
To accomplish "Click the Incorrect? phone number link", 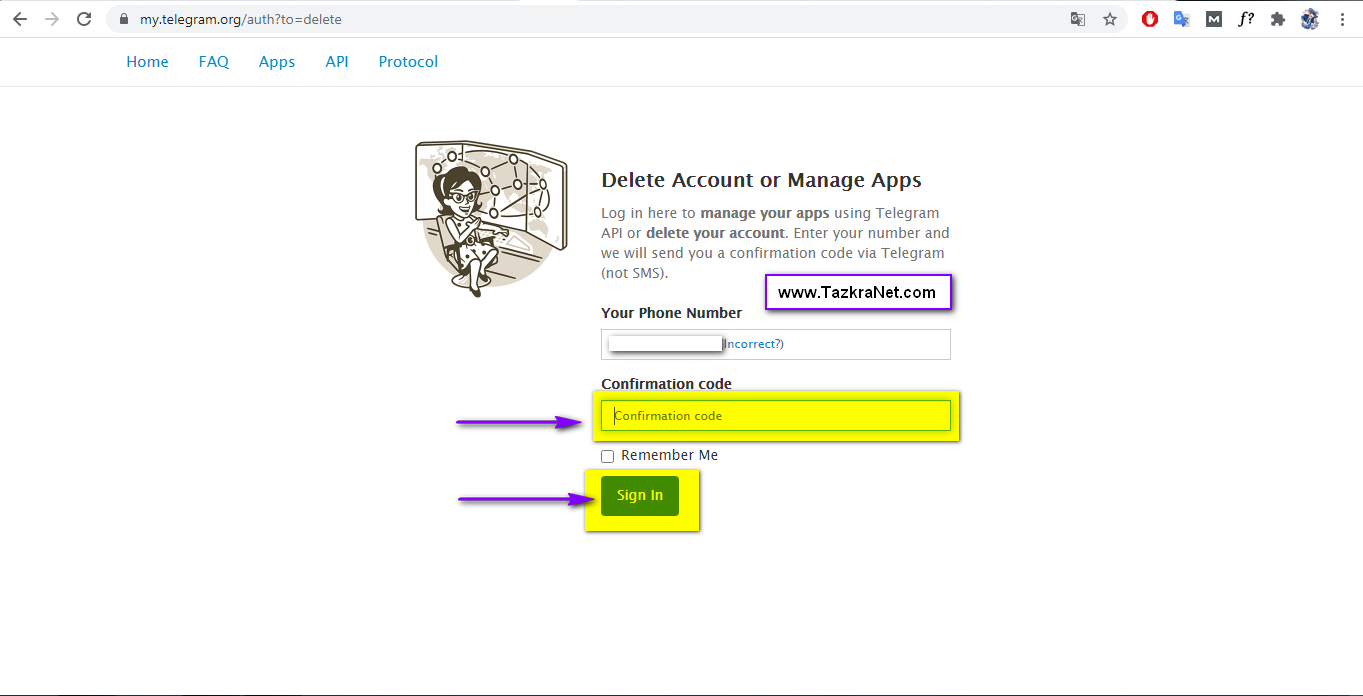I will (x=751, y=344).
